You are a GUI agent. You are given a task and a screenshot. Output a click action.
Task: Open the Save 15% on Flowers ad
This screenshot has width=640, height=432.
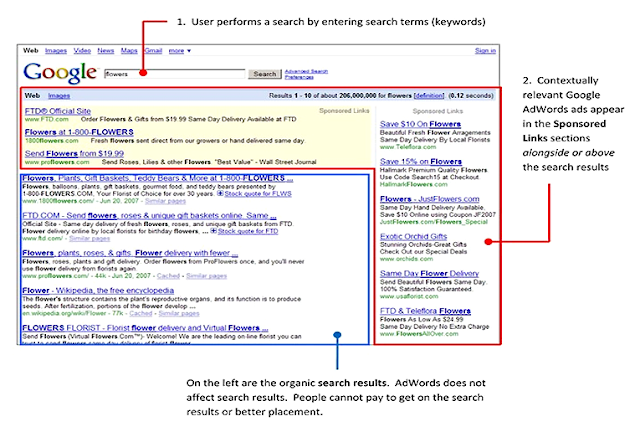pos(421,162)
